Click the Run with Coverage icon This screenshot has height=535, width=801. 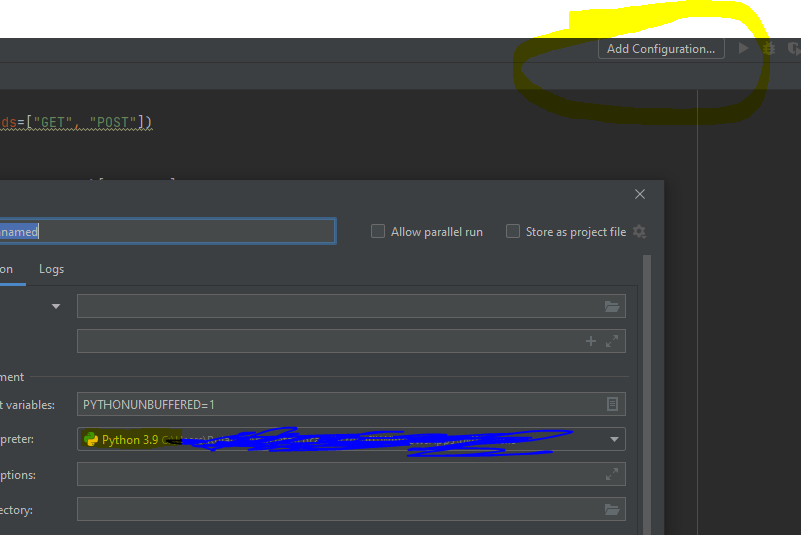[794, 49]
